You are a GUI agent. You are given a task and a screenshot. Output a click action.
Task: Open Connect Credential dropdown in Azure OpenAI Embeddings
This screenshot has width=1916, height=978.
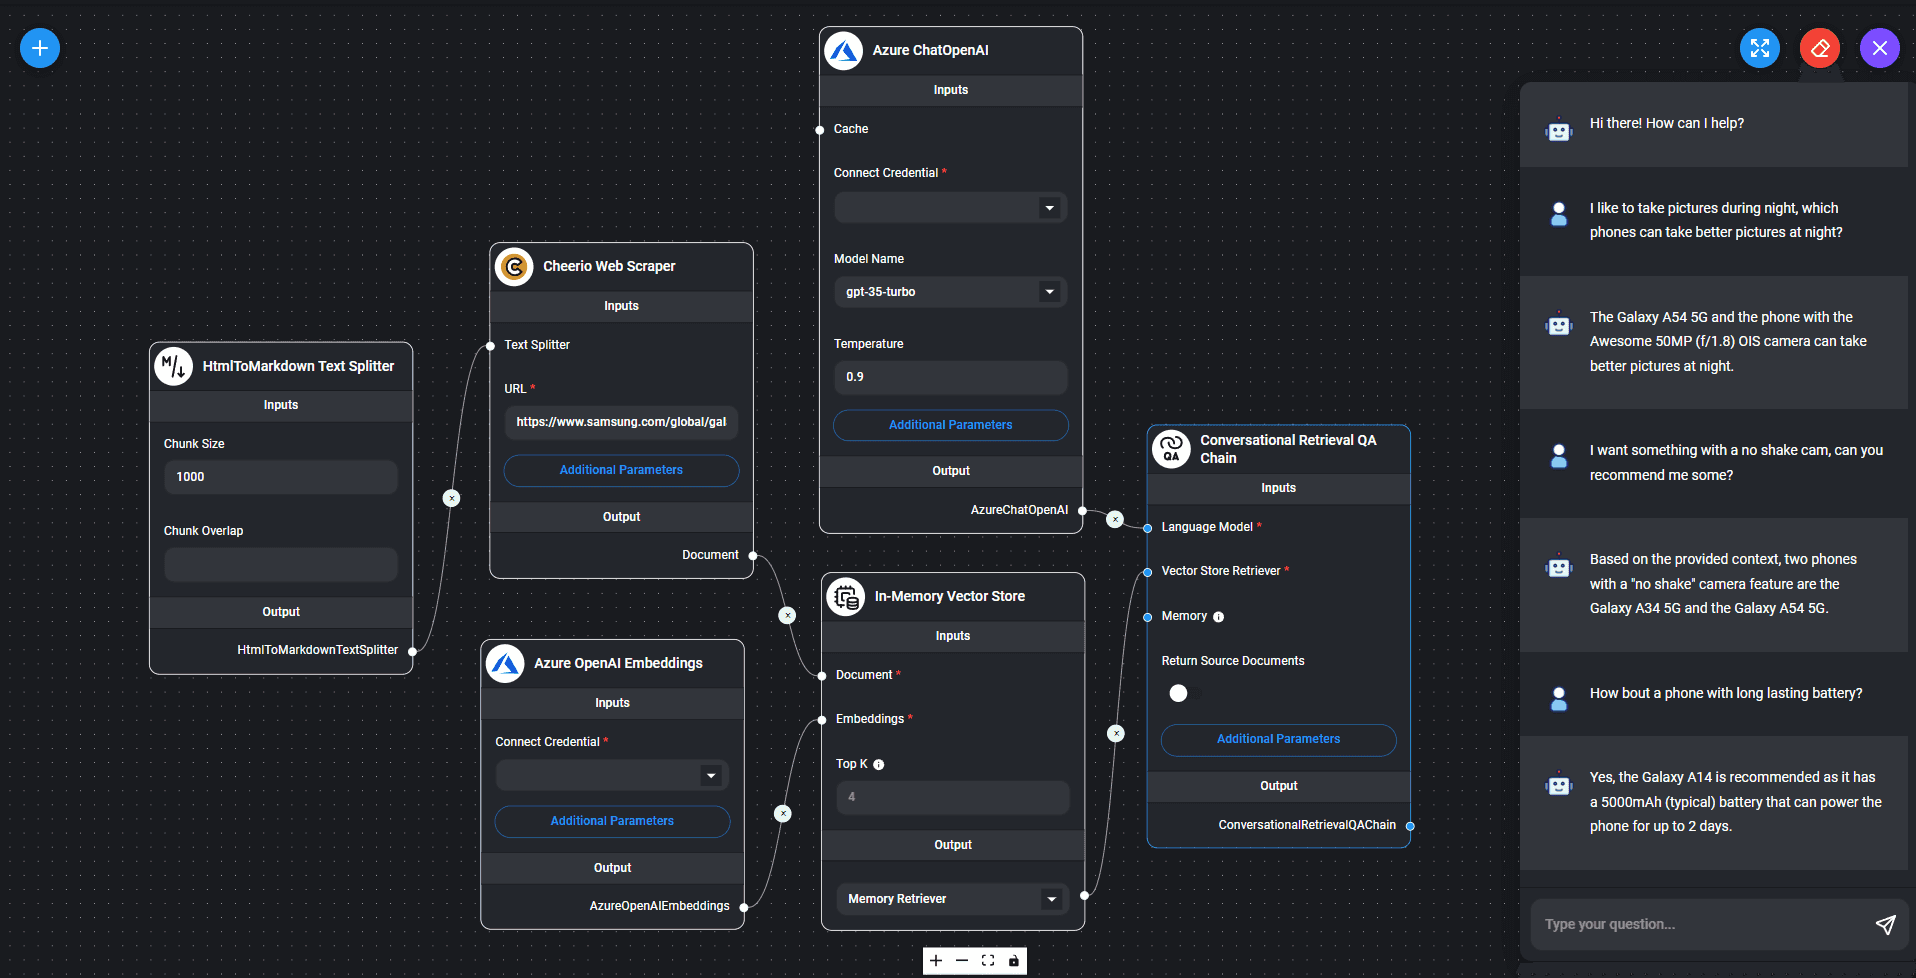click(612, 775)
